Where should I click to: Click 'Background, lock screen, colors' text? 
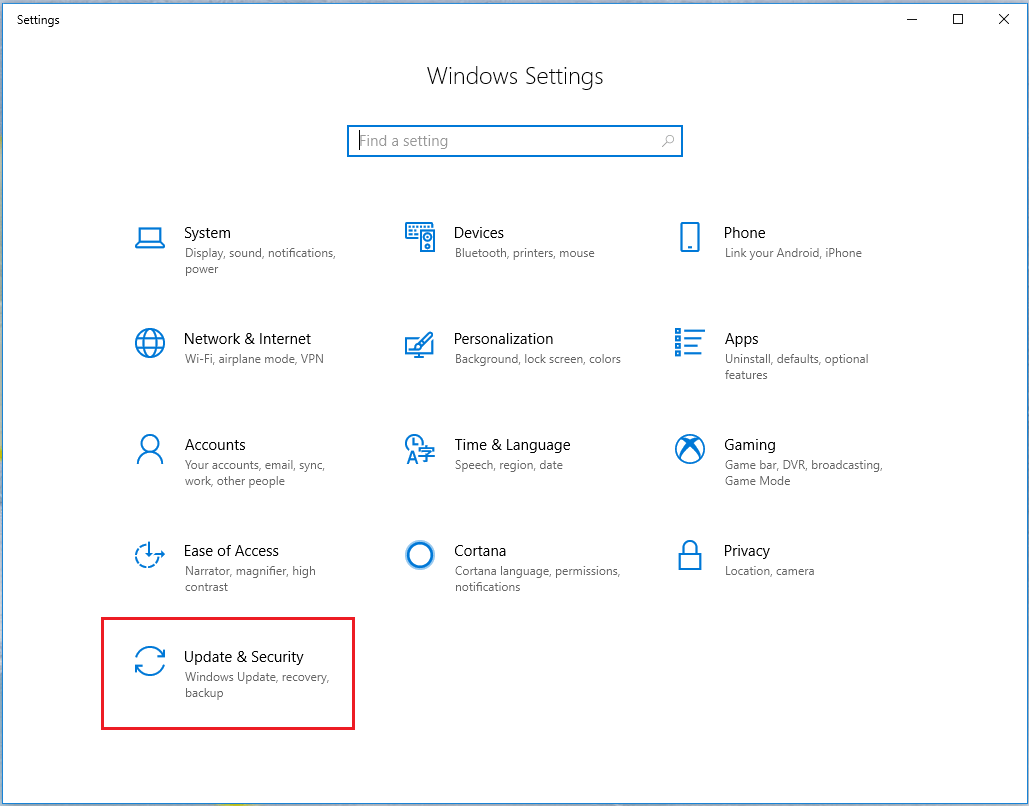point(537,359)
